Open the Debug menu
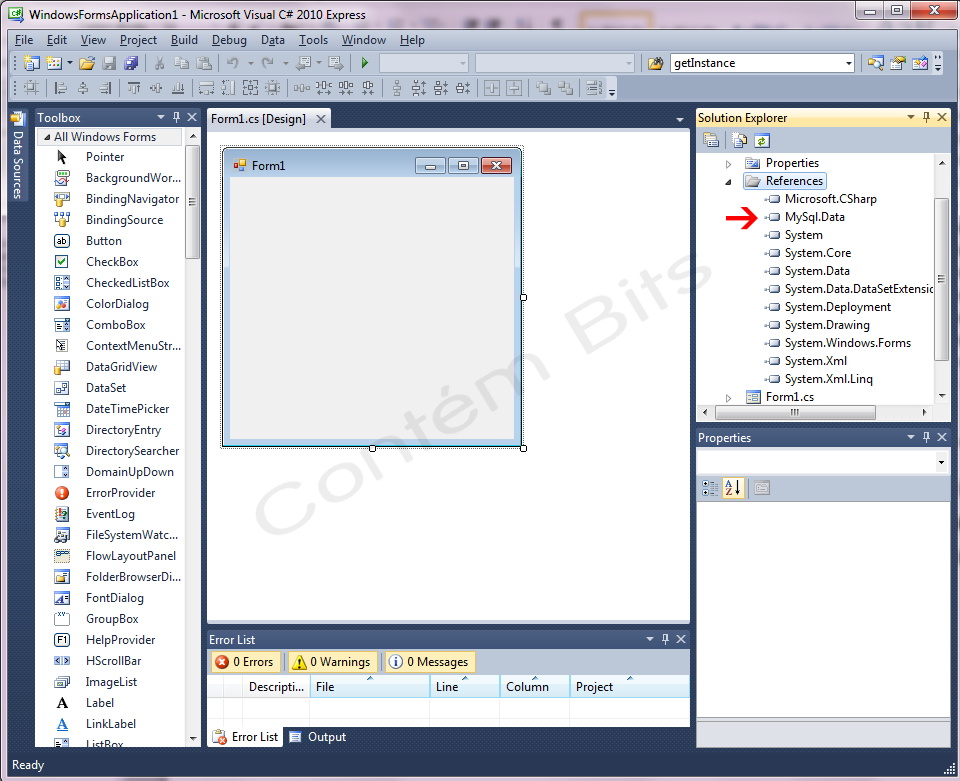960x781 pixels. (229, 40)
